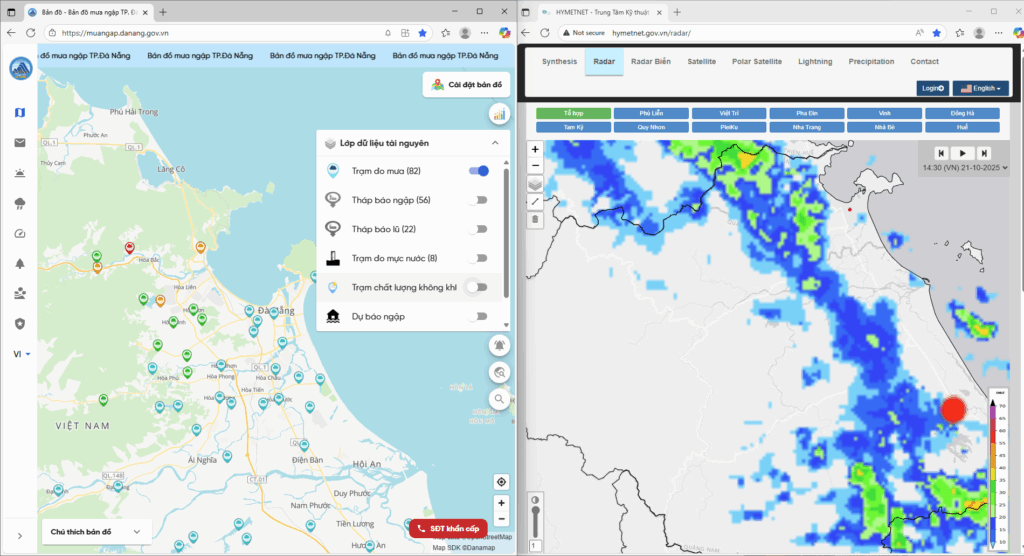Click the SĐT khẩn cấp emergency button

[x=448, y=529]
